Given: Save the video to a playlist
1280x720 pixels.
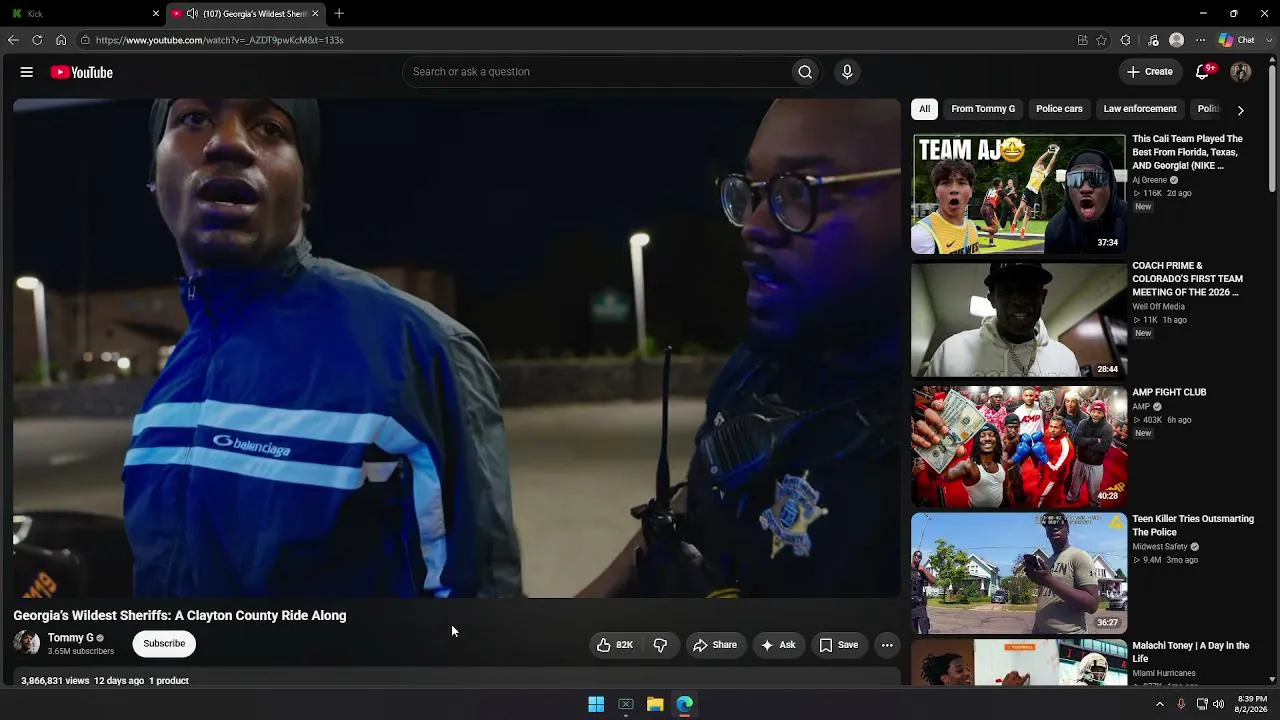Looking at the screenshot, I should tap(839, 645).
